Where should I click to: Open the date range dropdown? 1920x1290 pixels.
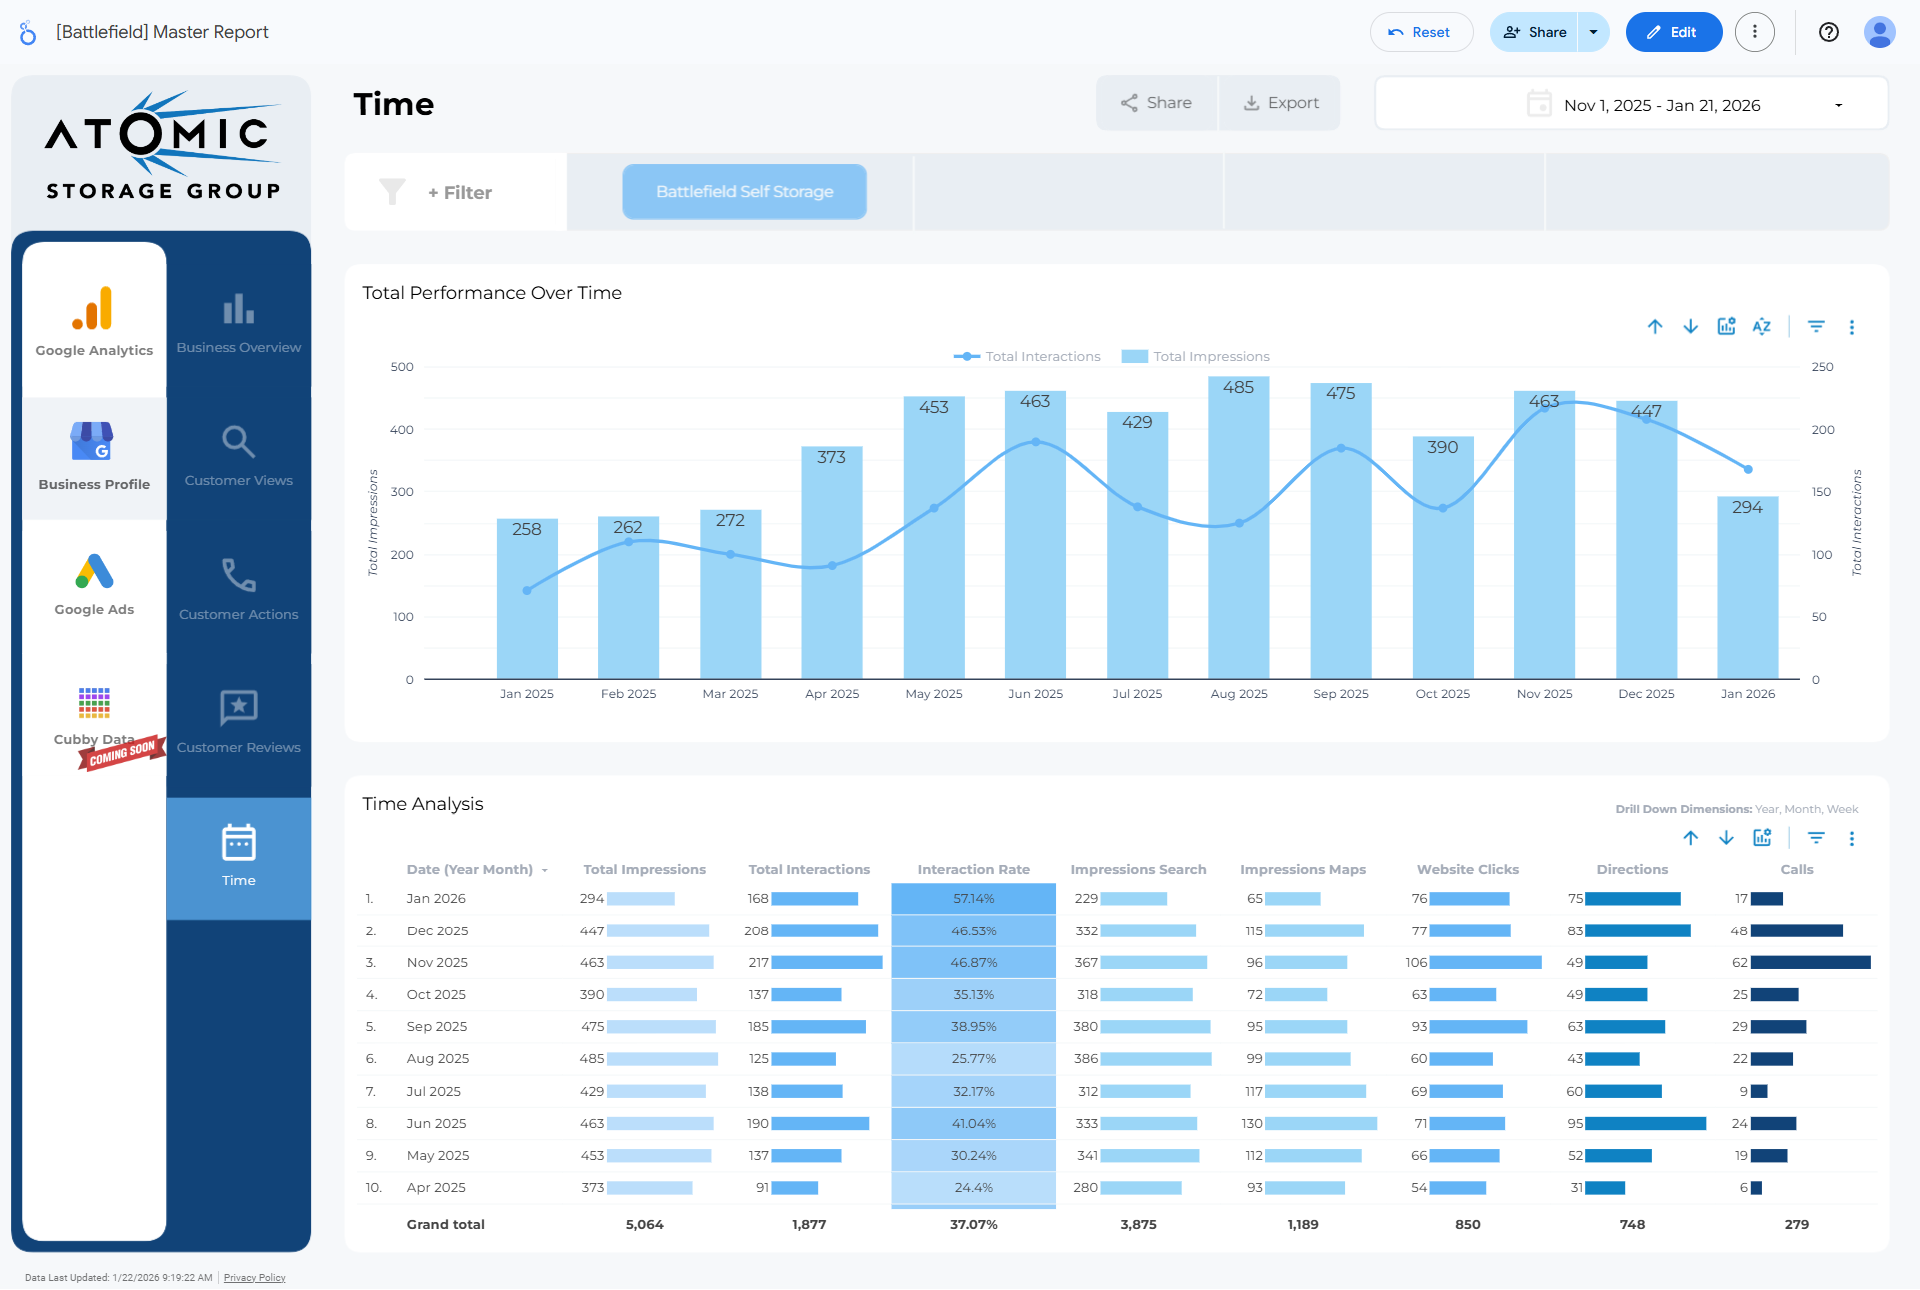click(x=1837, y=105)
